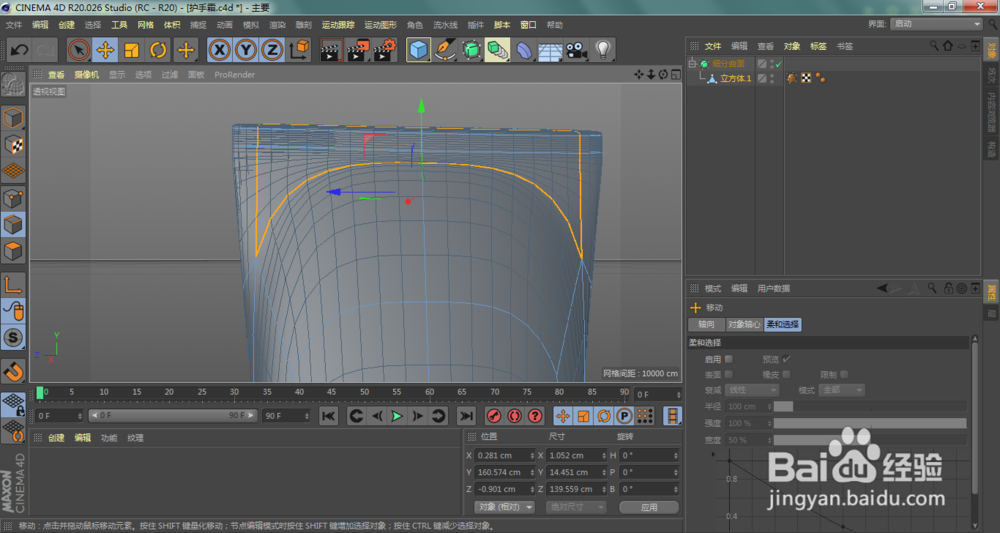Open the 运动跟踪 menu

(x=337, y=25)
